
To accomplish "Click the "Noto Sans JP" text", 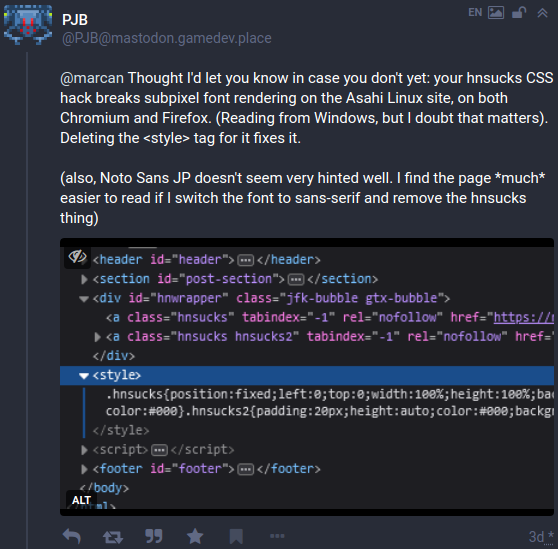I will [x=145, y=178].
